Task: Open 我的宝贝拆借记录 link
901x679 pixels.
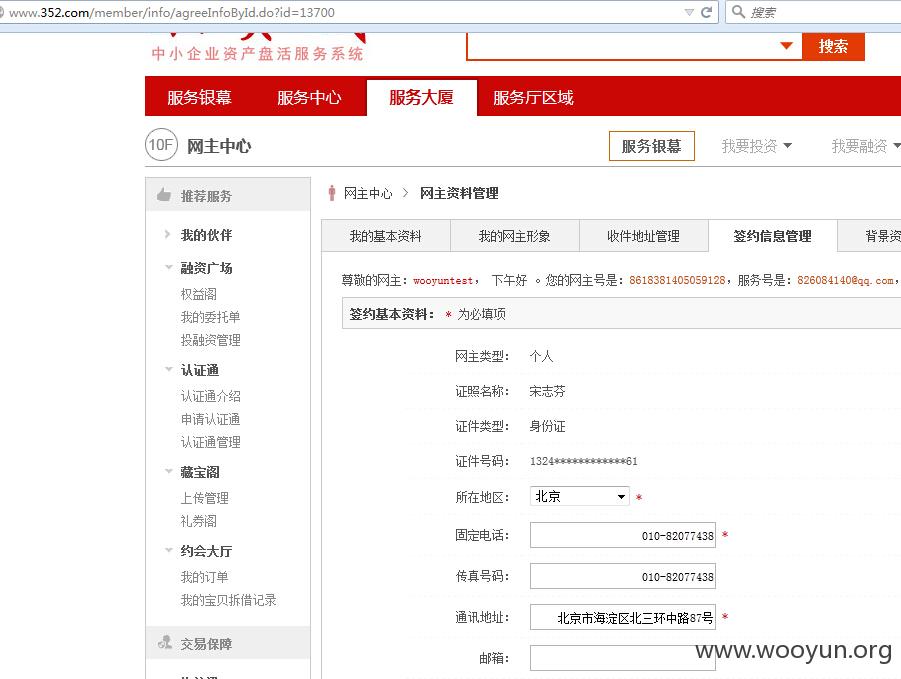Action: (x=229, y=600)
